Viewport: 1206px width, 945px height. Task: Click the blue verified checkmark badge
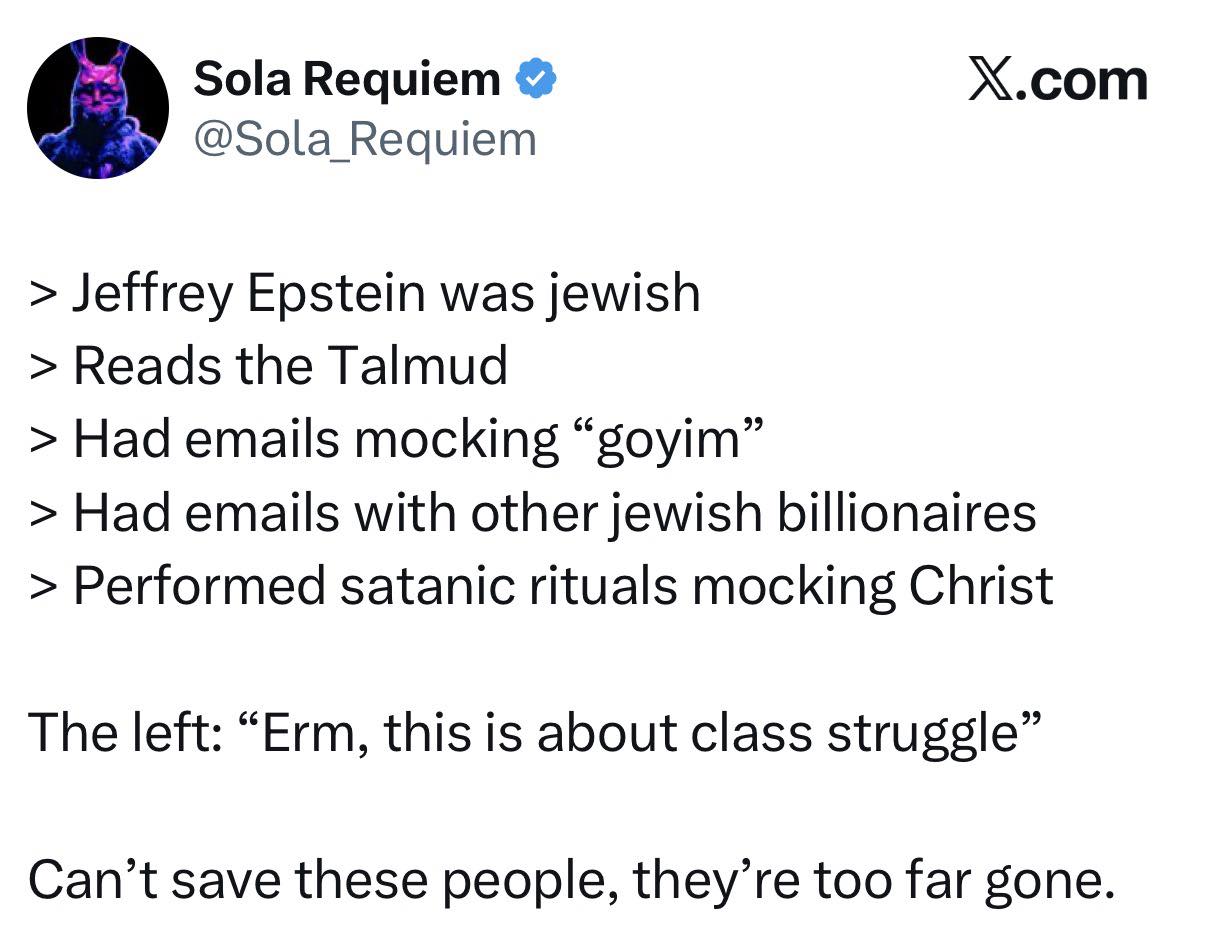pos(535,80)
